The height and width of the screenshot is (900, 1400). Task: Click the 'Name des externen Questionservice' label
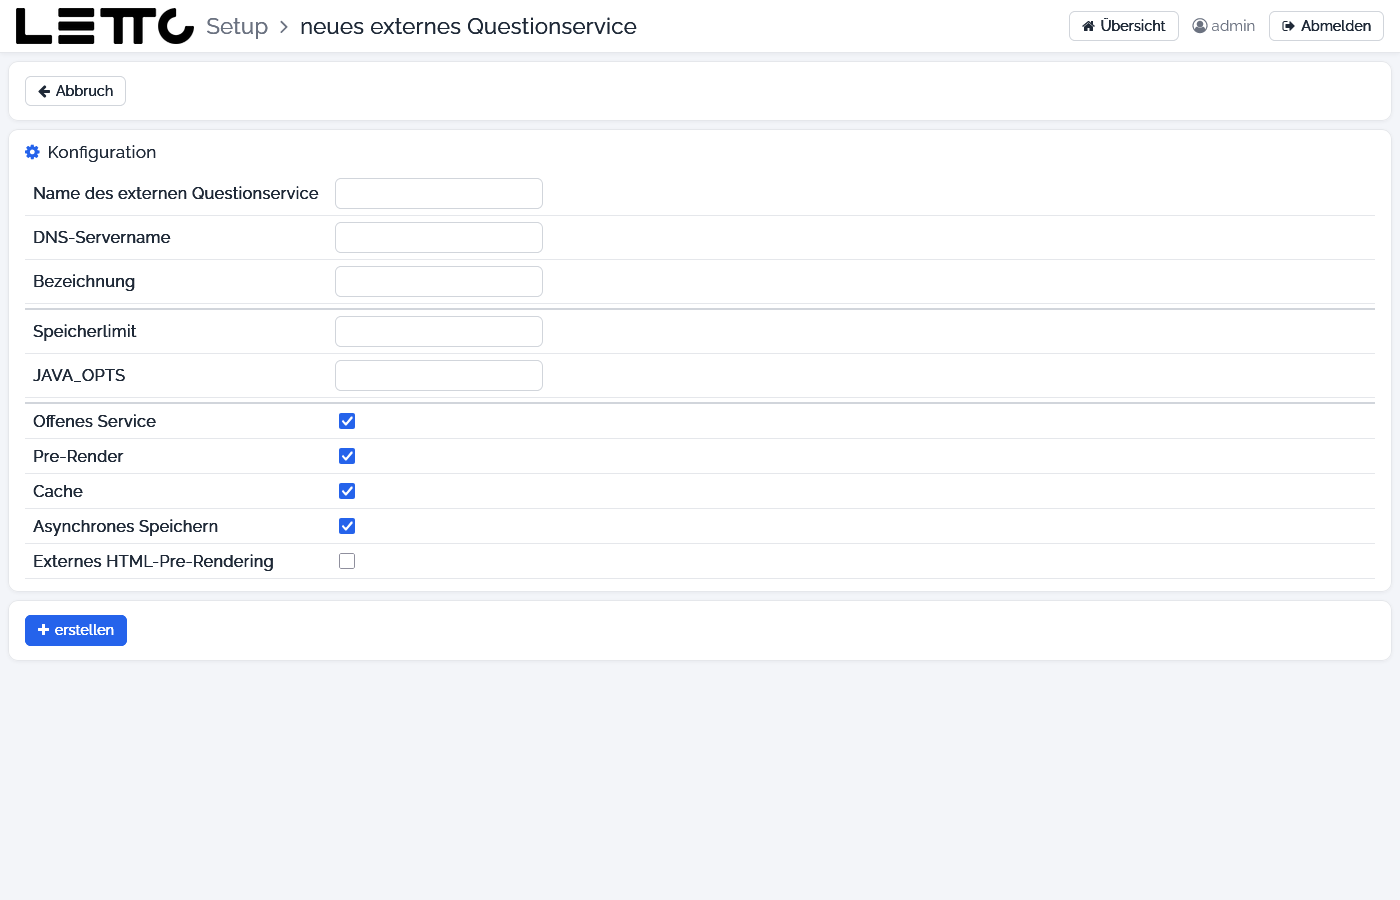pyautogui.click(x=176, y=193)
